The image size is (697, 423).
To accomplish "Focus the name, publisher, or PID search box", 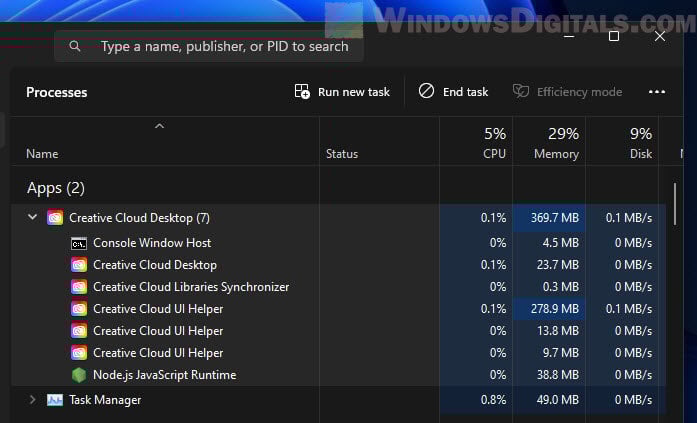I will [x=209, y=46].
